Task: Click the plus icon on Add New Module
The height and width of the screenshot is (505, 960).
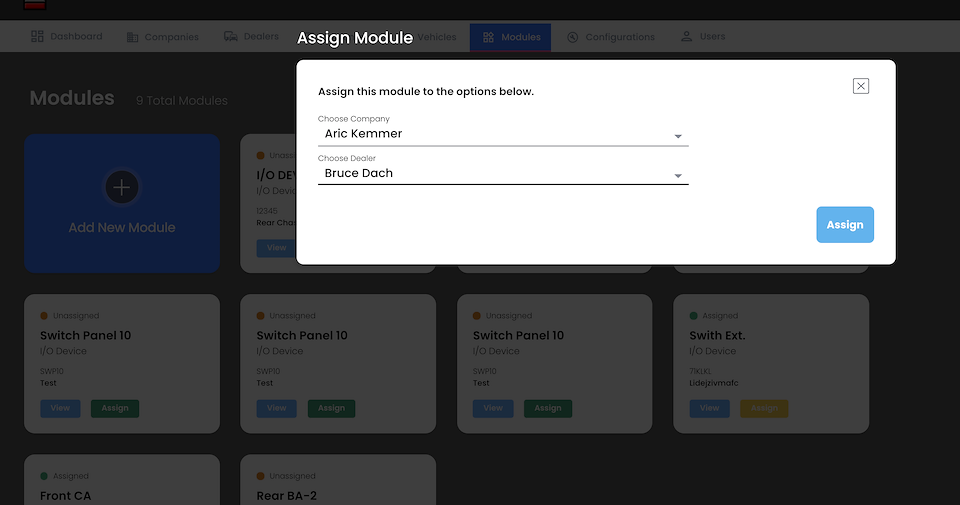Action: click(x=122, y=187)
